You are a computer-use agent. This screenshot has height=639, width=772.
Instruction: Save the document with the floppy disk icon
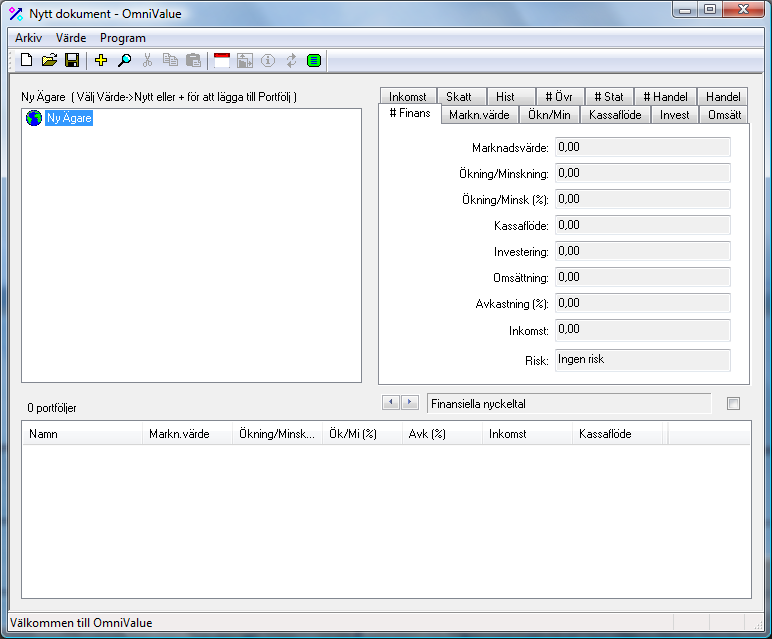(72, 61)
